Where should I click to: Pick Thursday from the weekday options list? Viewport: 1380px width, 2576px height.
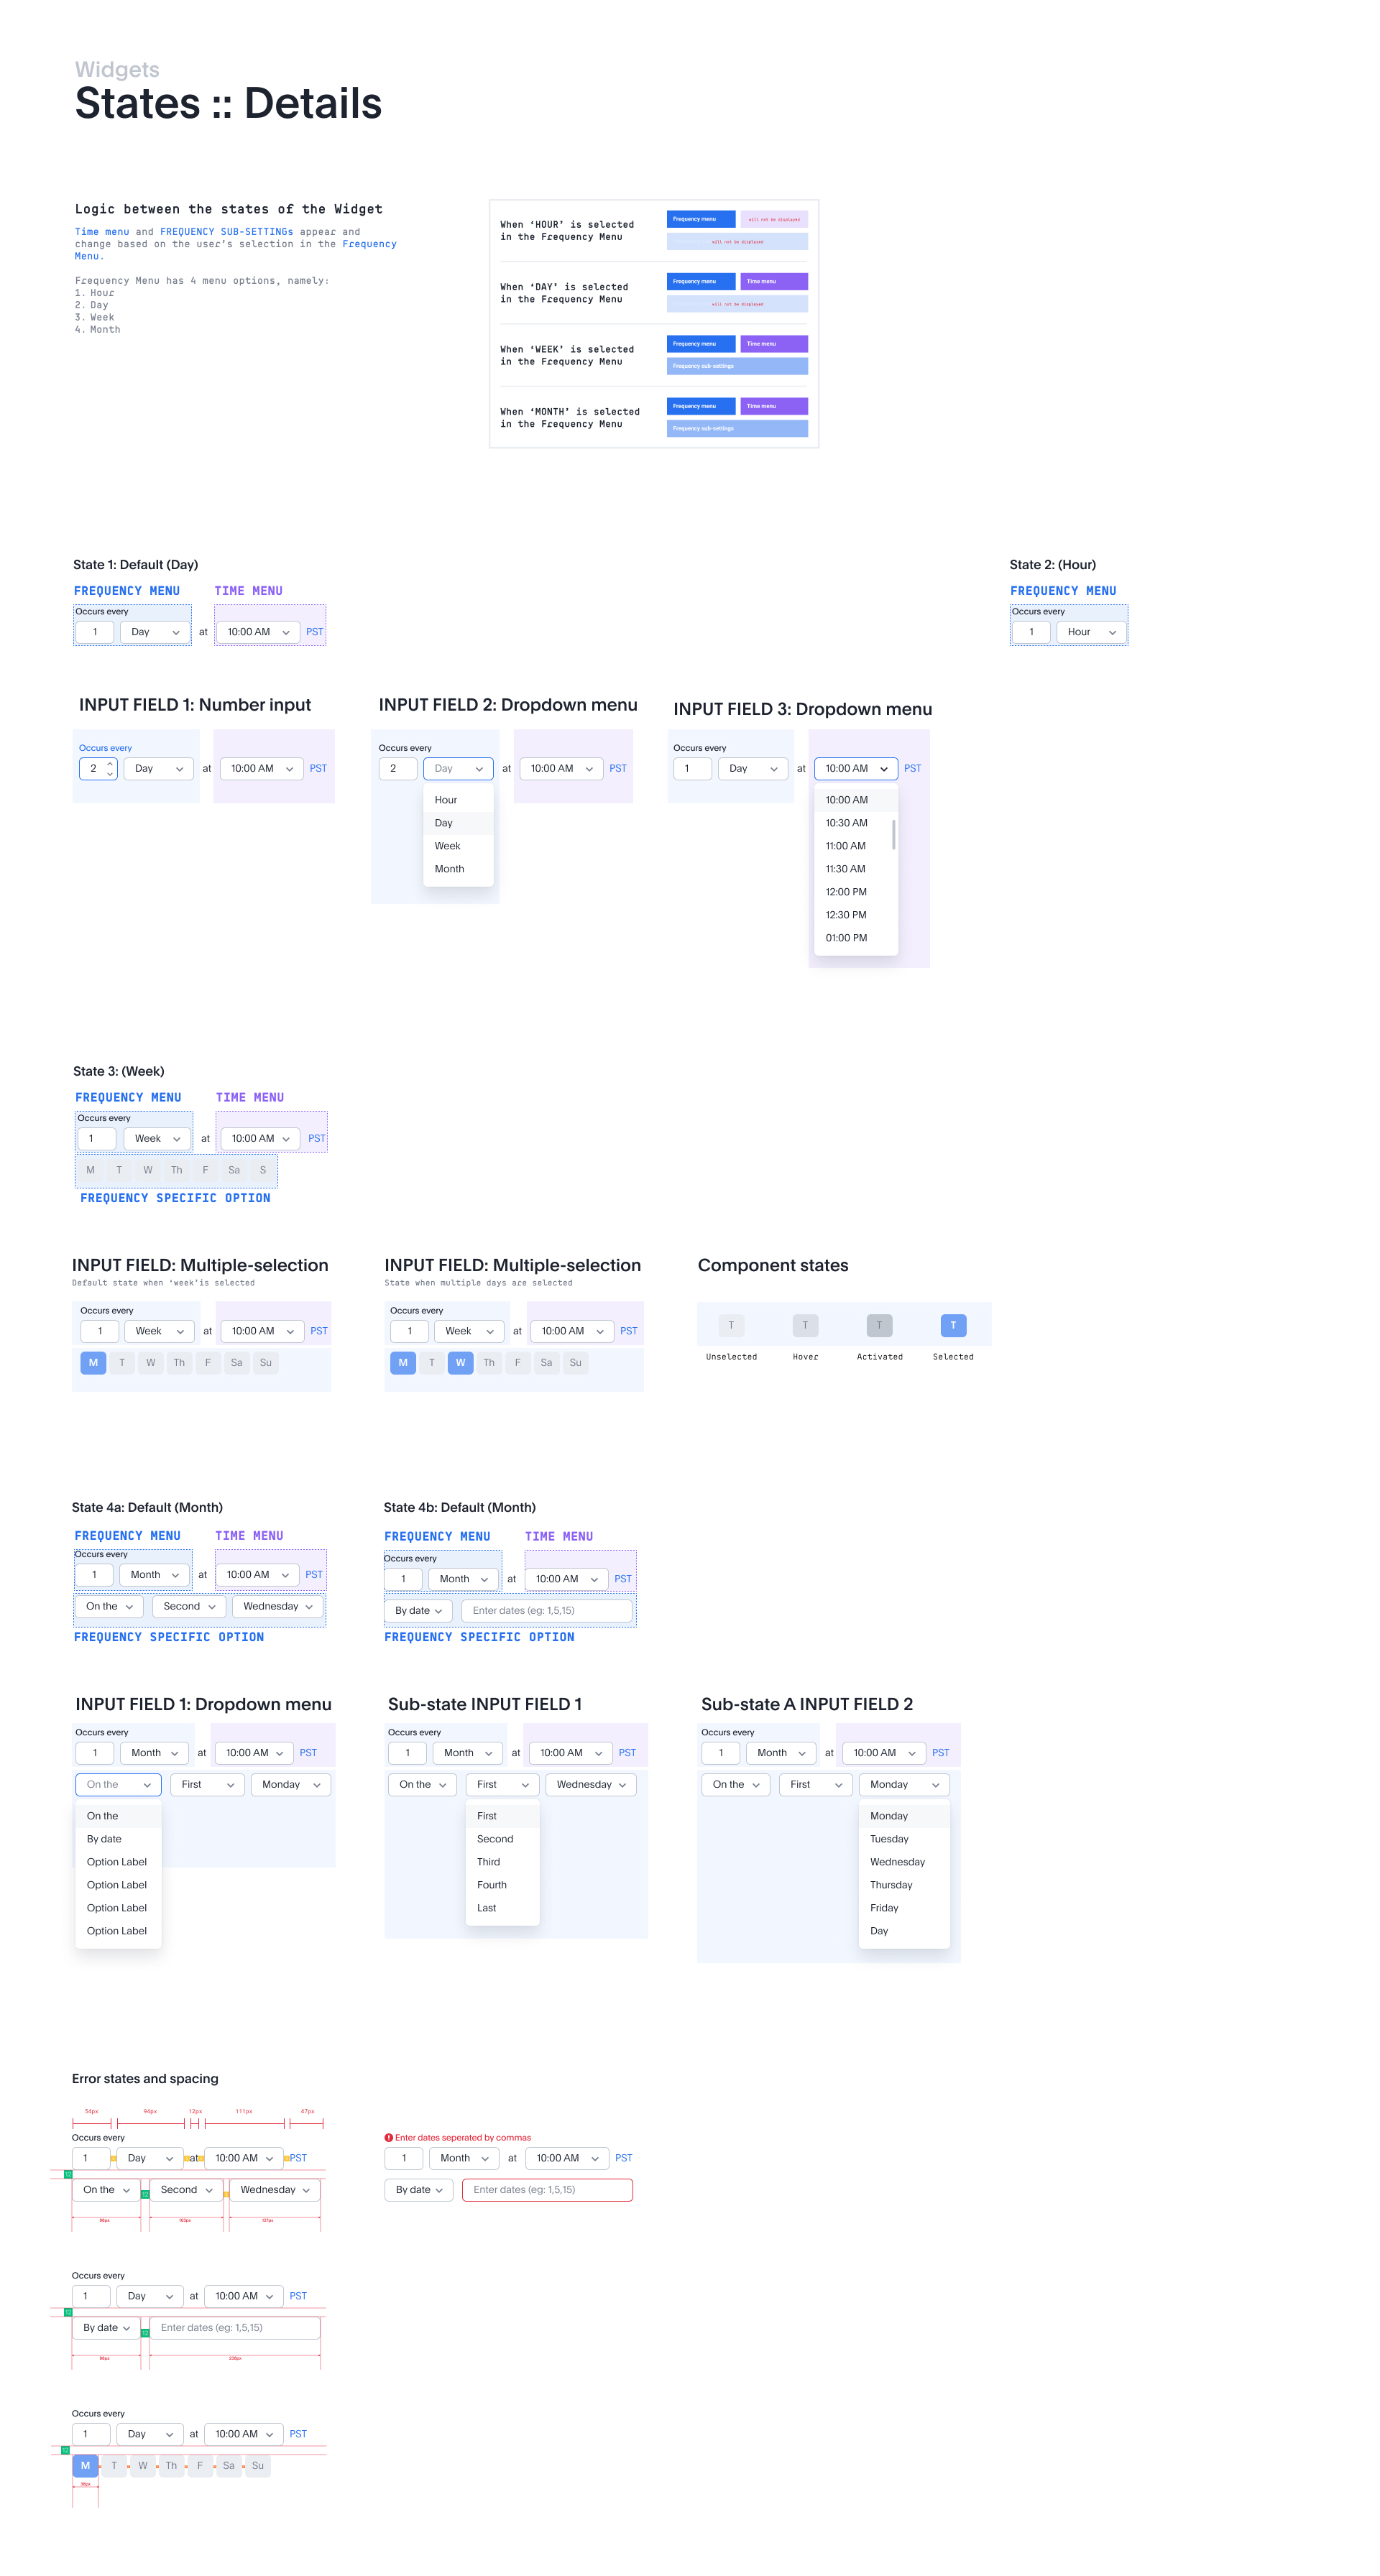click(x=891, y=1885)
